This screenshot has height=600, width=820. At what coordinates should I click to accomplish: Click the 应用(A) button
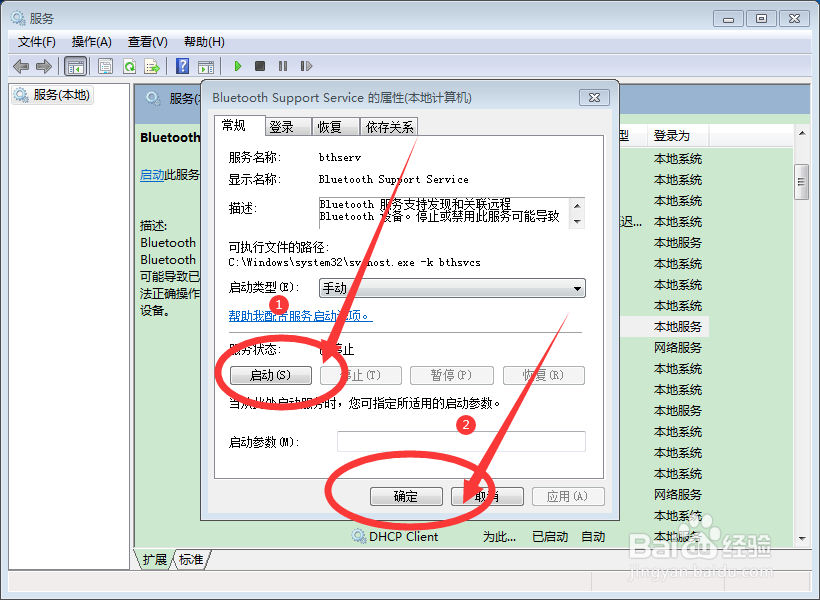click(x=568, y=496)
